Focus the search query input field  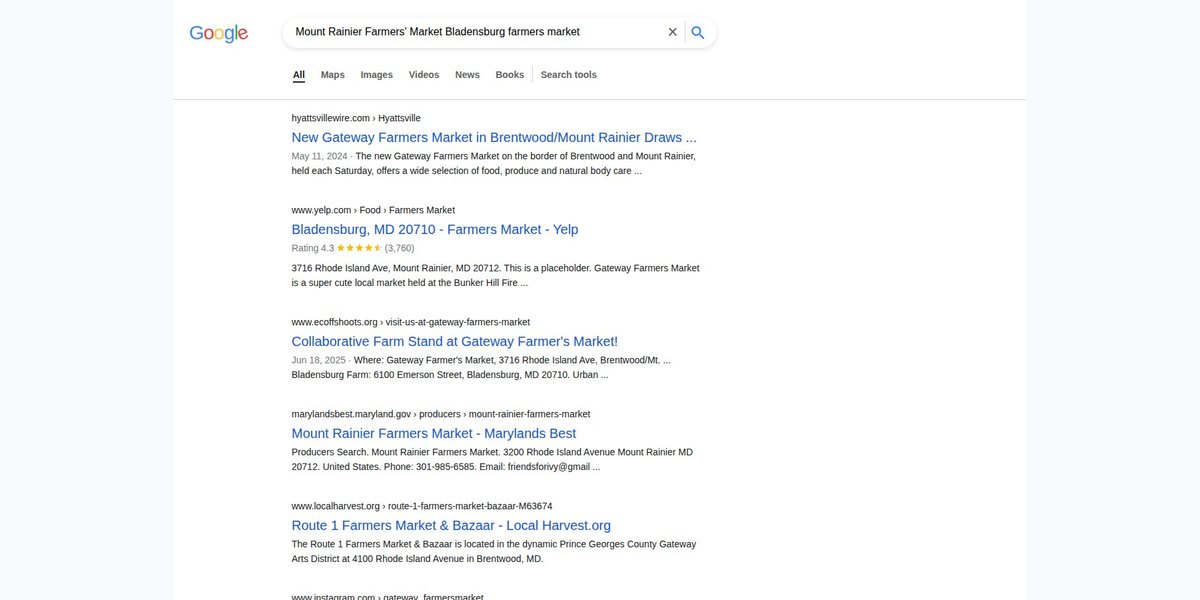pos(476,32)
